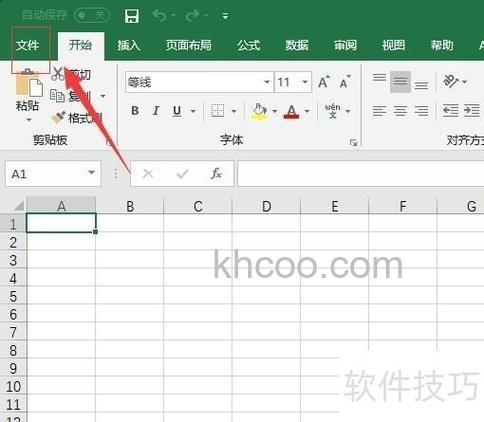Click the Save floppy disk icon
The image size is (484, 422).
132,16
